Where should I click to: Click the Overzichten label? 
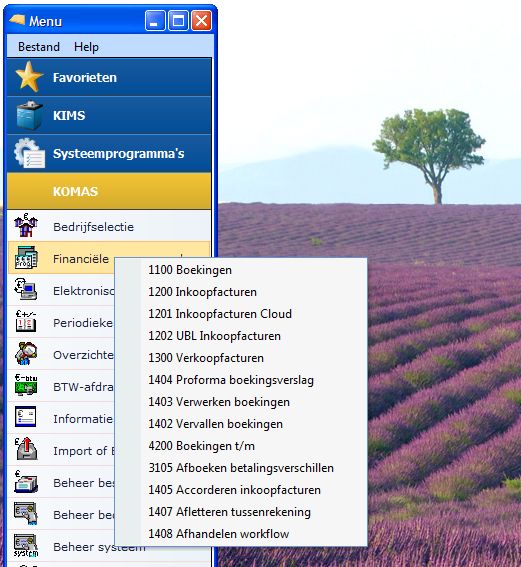pos(83,355)
